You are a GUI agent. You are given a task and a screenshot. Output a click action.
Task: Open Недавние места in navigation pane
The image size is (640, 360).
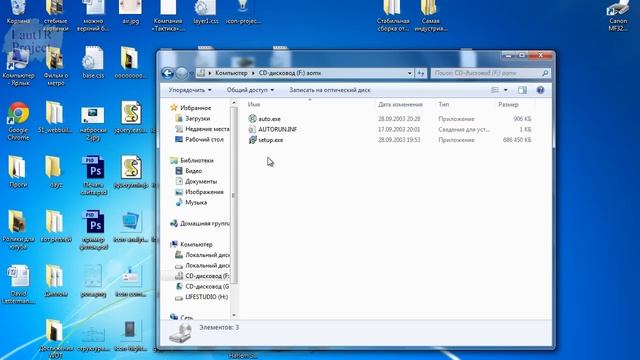tap(207, 129)
